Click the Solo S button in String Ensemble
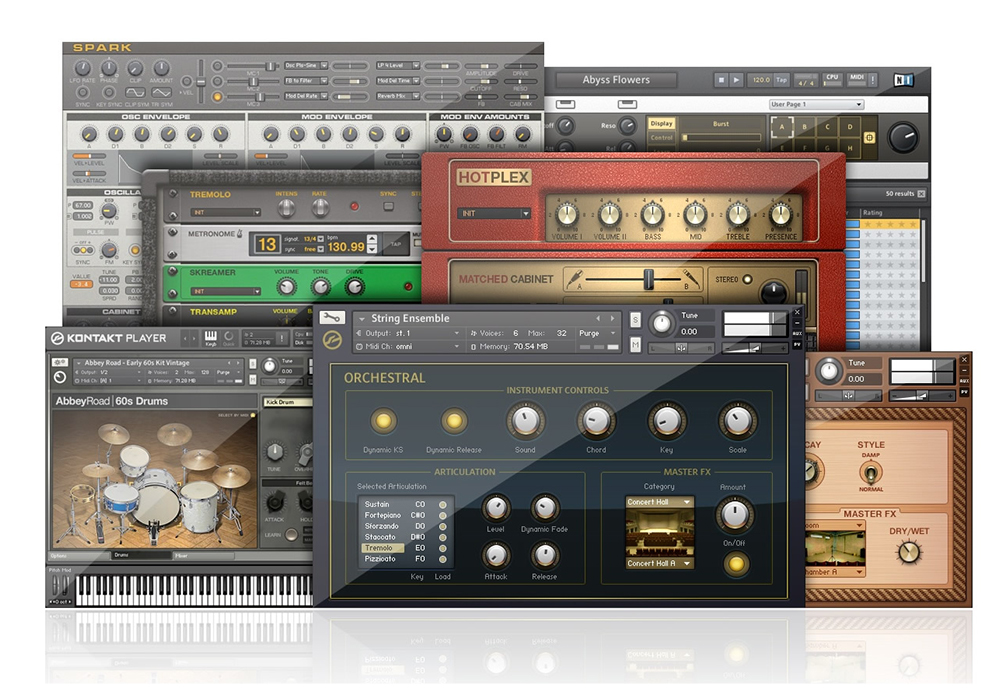 635,320
